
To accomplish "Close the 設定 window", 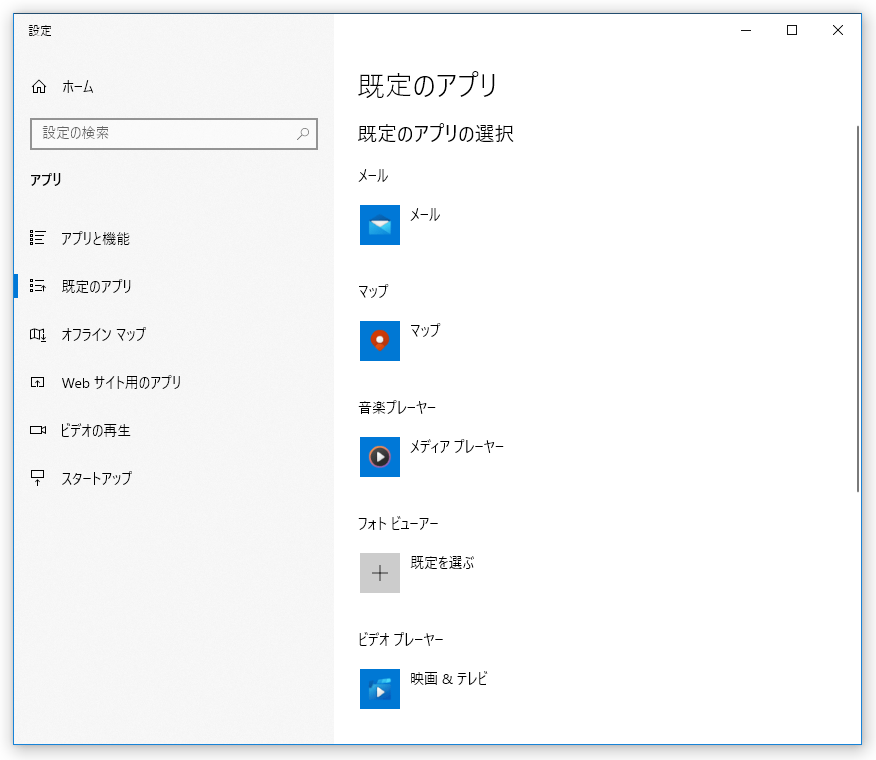I will tap(837, 30).
